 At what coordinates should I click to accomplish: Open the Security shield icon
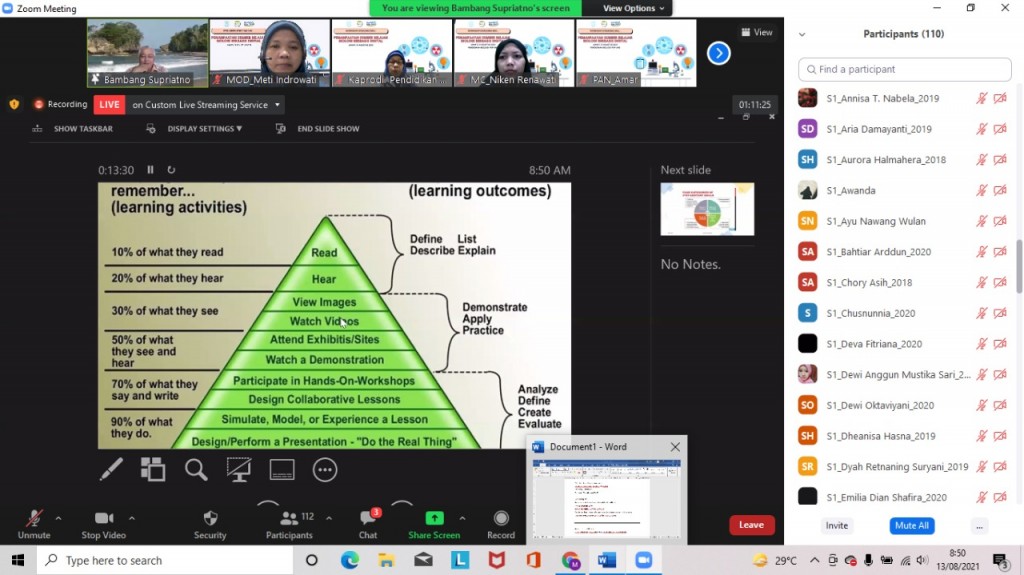[x=210, y=524]
